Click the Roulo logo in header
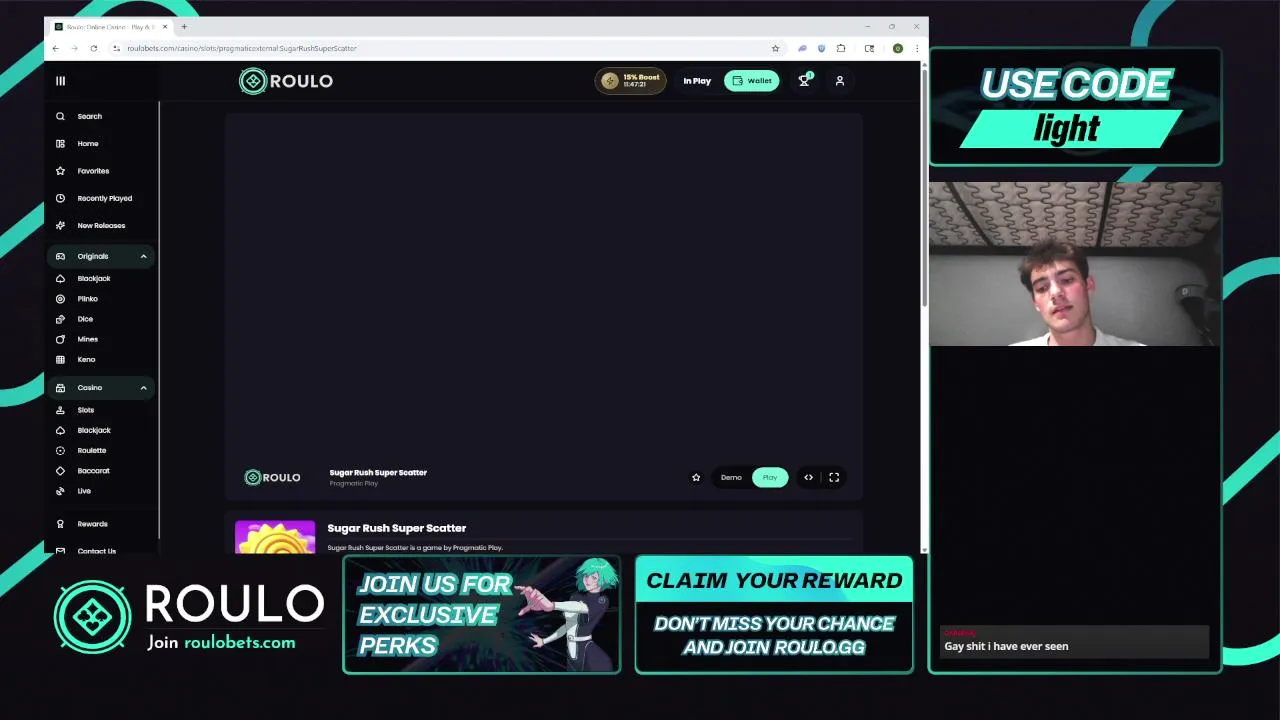Screen dimensions: 1280x720 click(286, 81)
